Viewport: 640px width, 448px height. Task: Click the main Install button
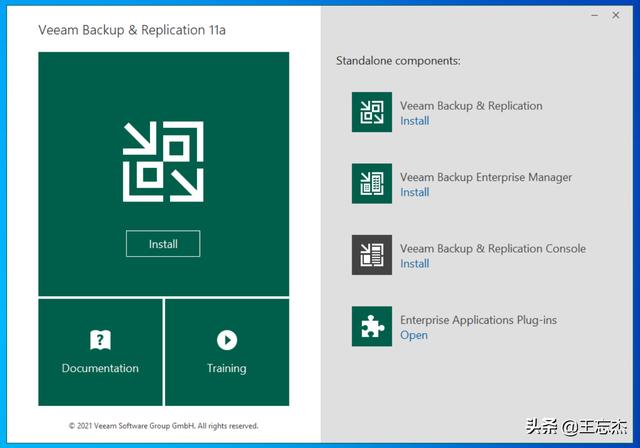coord(163,244)
